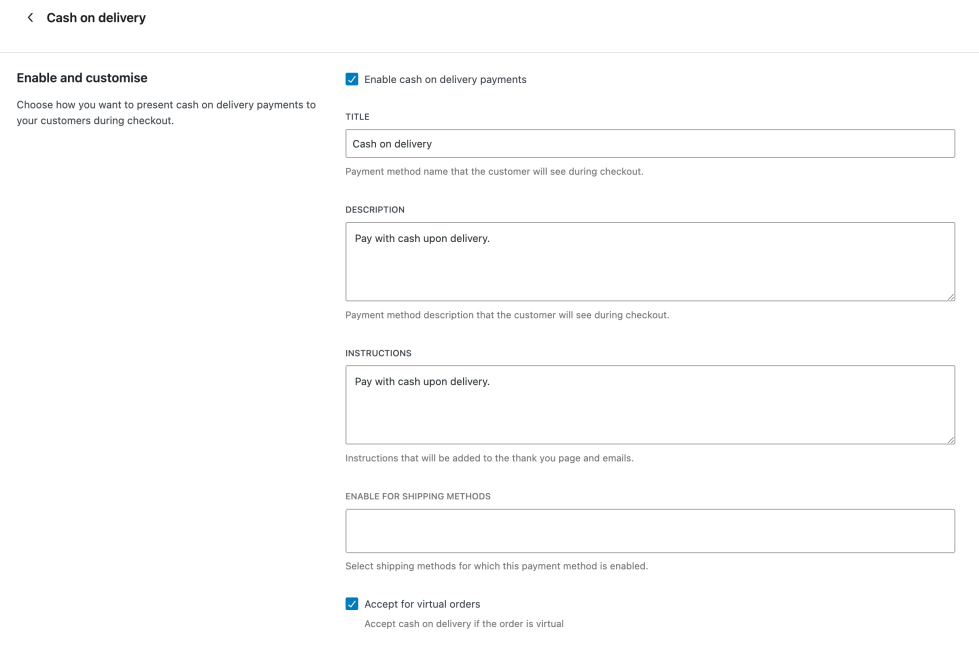Click the help text below the Title field
Screen dimensions: 979x650
(x=494, y=171)
